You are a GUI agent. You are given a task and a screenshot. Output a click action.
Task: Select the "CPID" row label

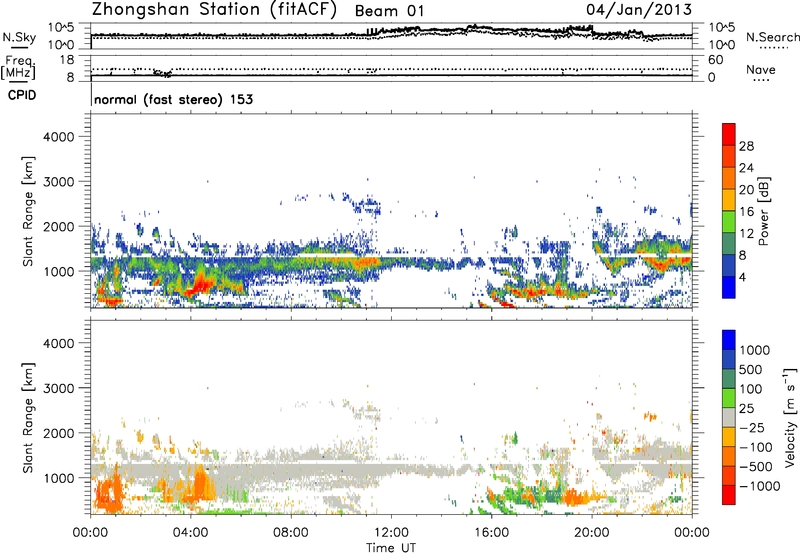(x=22, y=95)
